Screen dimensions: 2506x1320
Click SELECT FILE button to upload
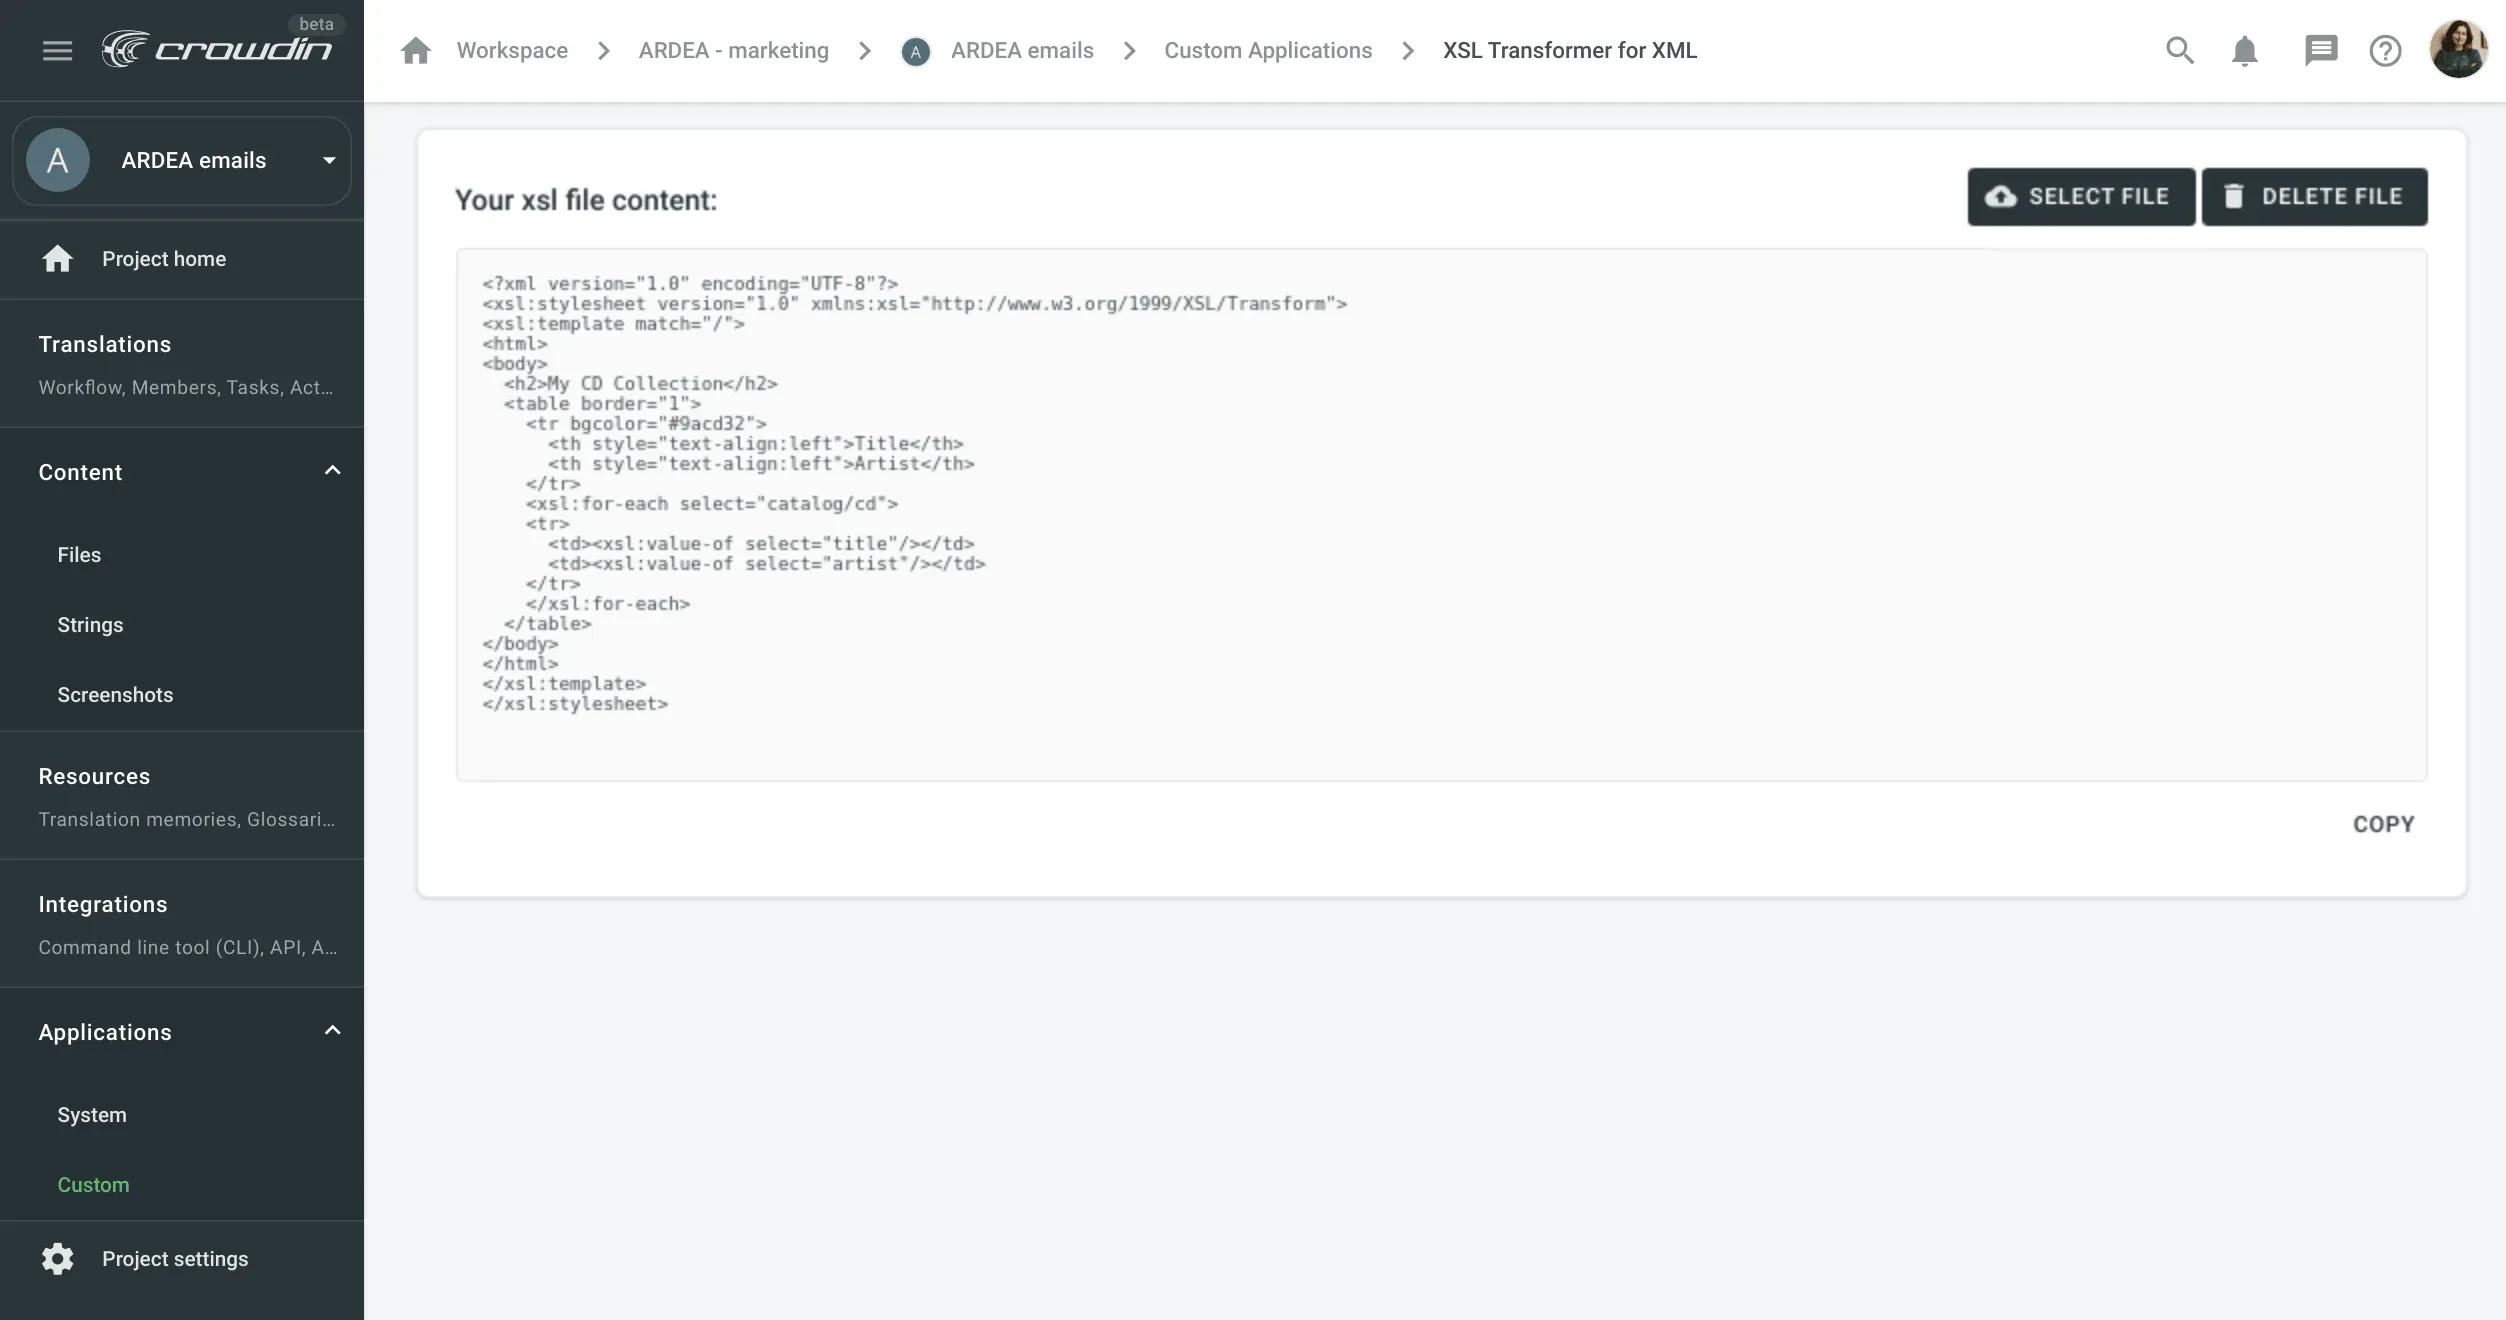tap(2082, 196)
